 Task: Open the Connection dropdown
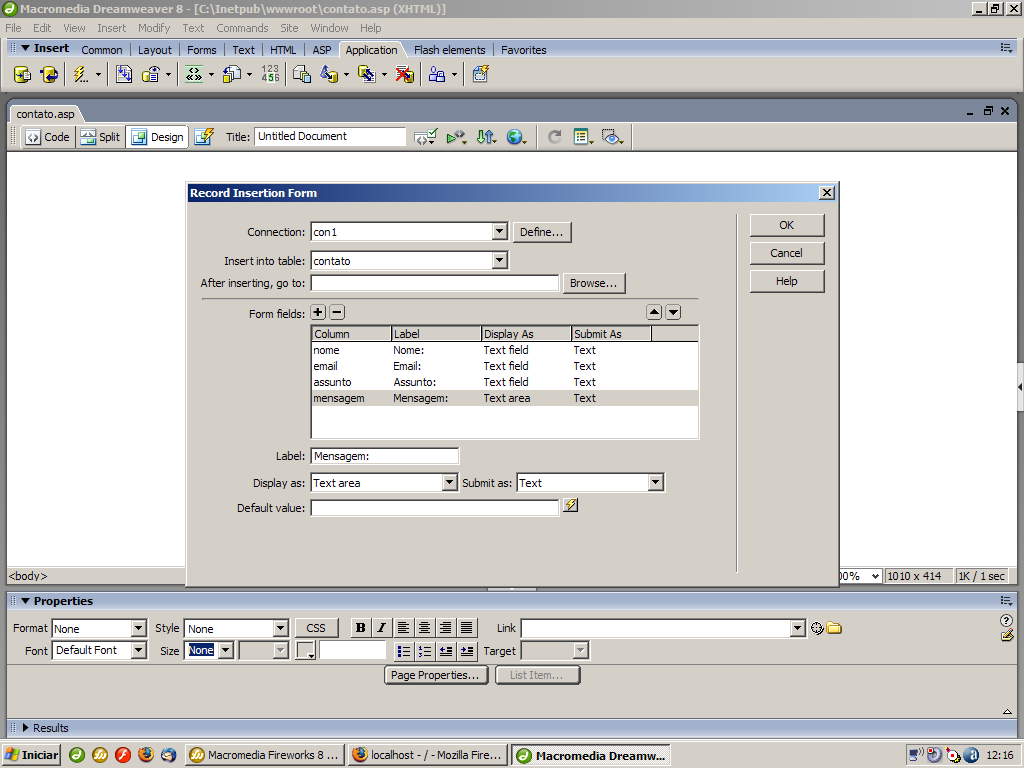pos(500,232)
